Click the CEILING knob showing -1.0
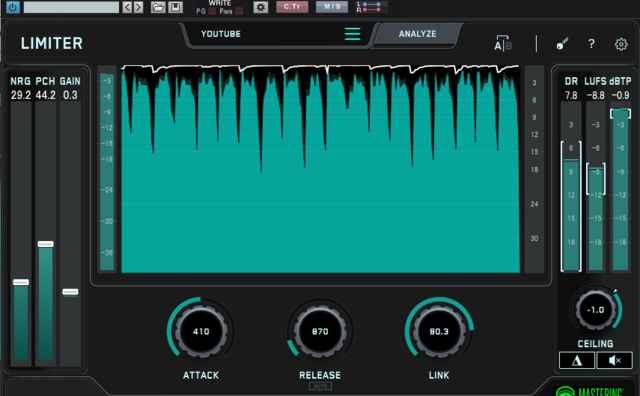Image resolution: width=640 pixels, height=396 pixels. 596,310
